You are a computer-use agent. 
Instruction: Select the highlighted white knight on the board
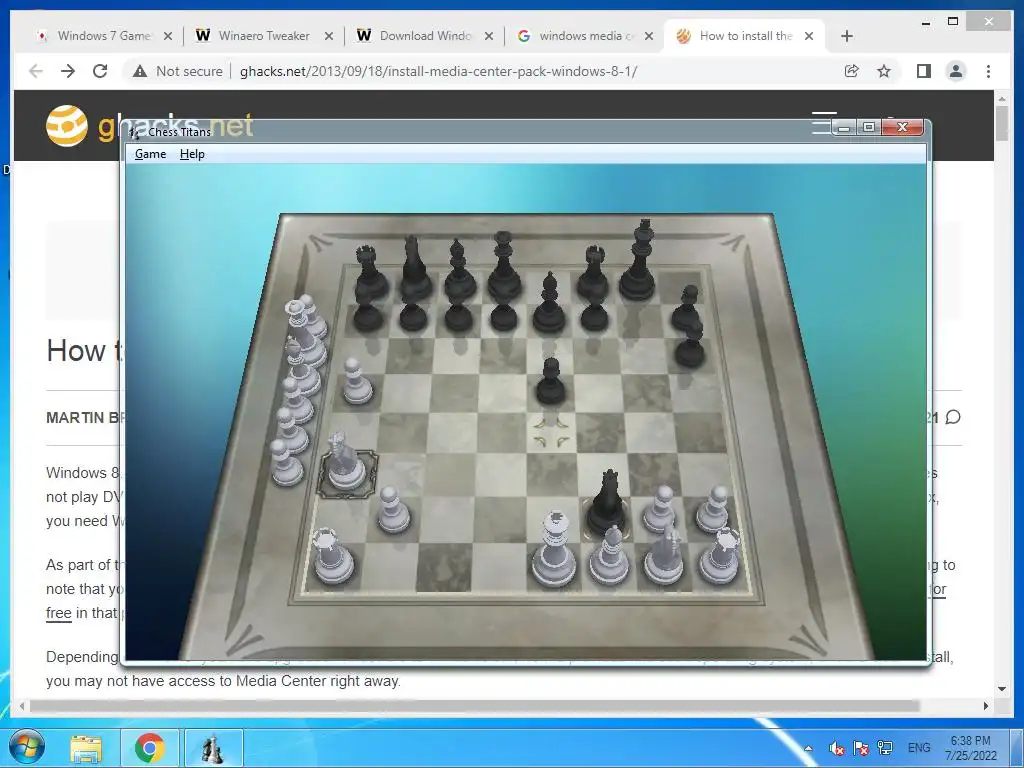344,460
